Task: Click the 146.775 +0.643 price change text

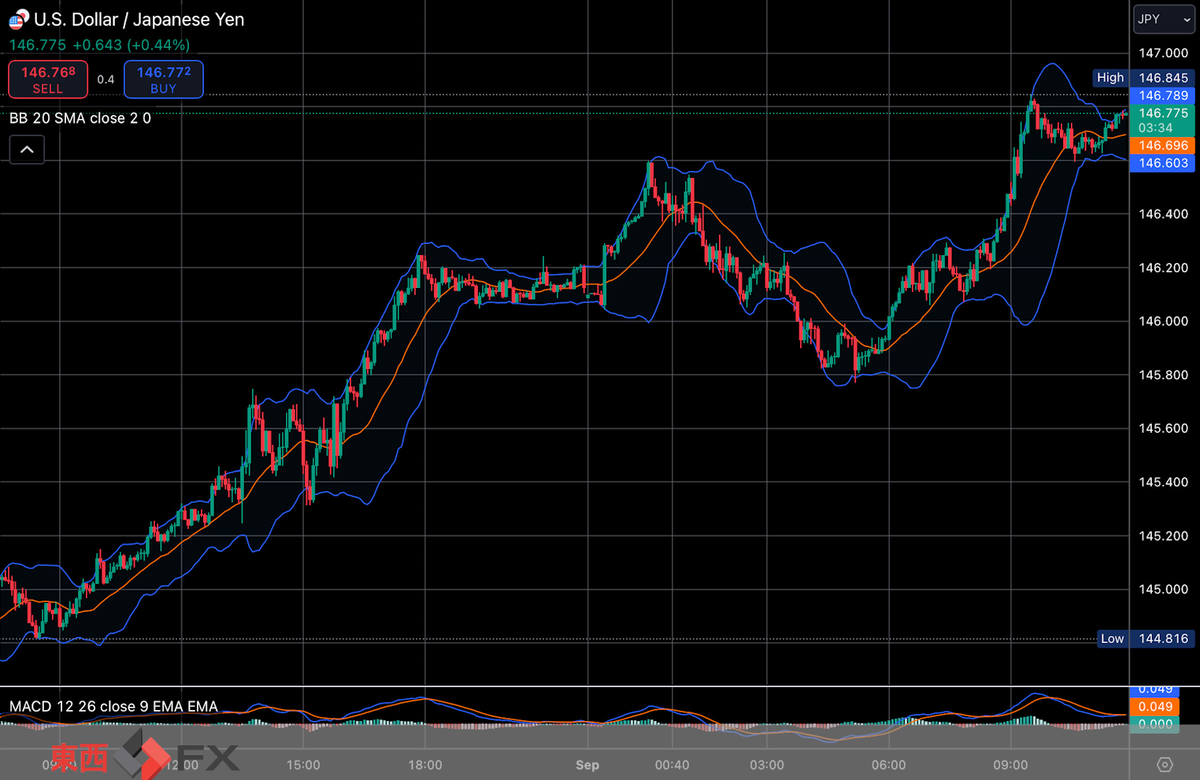Action: click(99, 45)
